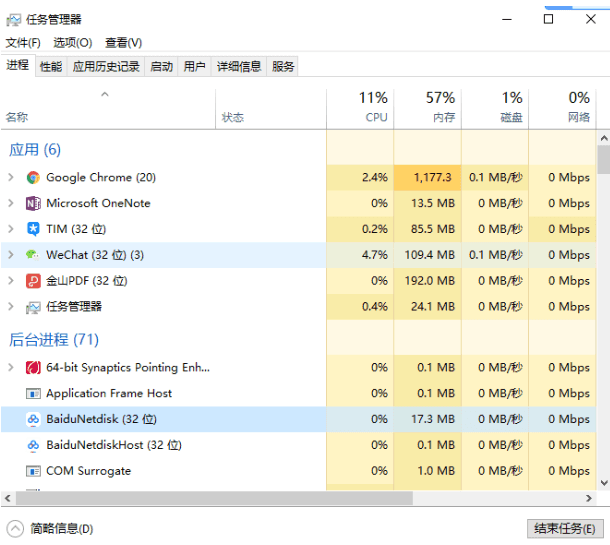610x545 pixels.
Task: Expand the 64-bit Synaptics Pointing group
Action: 11,367
